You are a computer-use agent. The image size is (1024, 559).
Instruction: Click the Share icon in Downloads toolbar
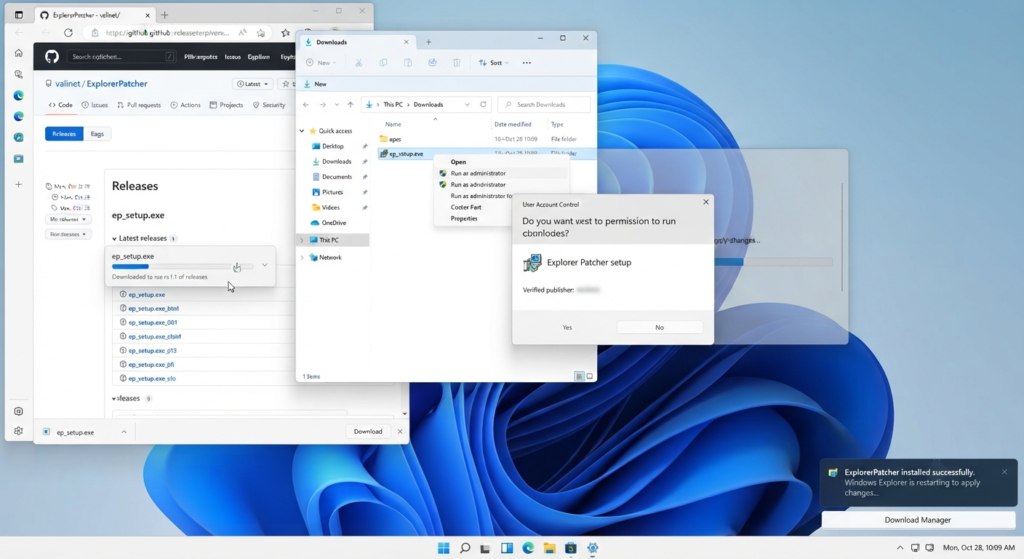[432, 63]
